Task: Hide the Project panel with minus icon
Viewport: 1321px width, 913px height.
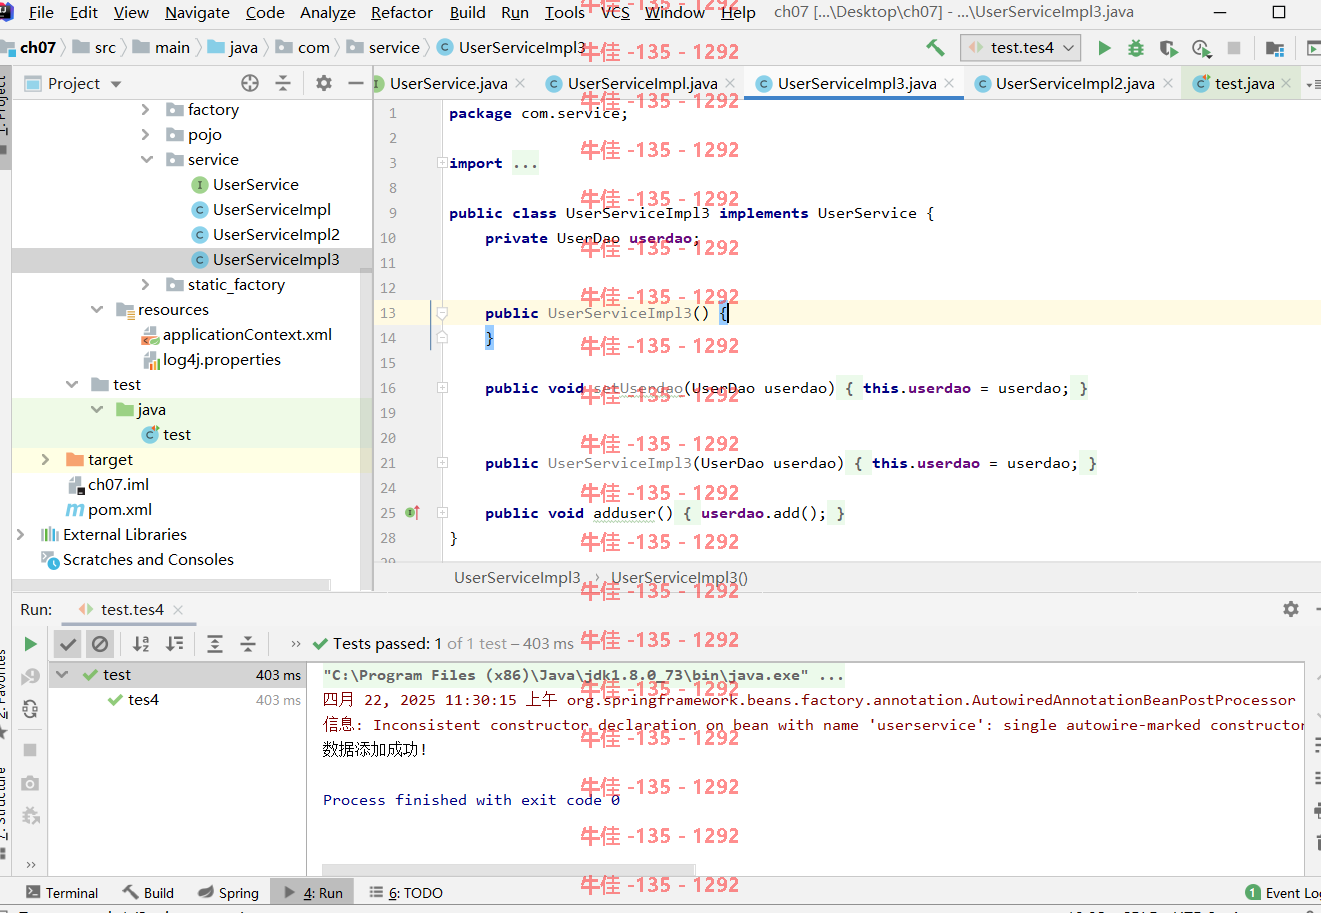Action: [x=355, y=83]
